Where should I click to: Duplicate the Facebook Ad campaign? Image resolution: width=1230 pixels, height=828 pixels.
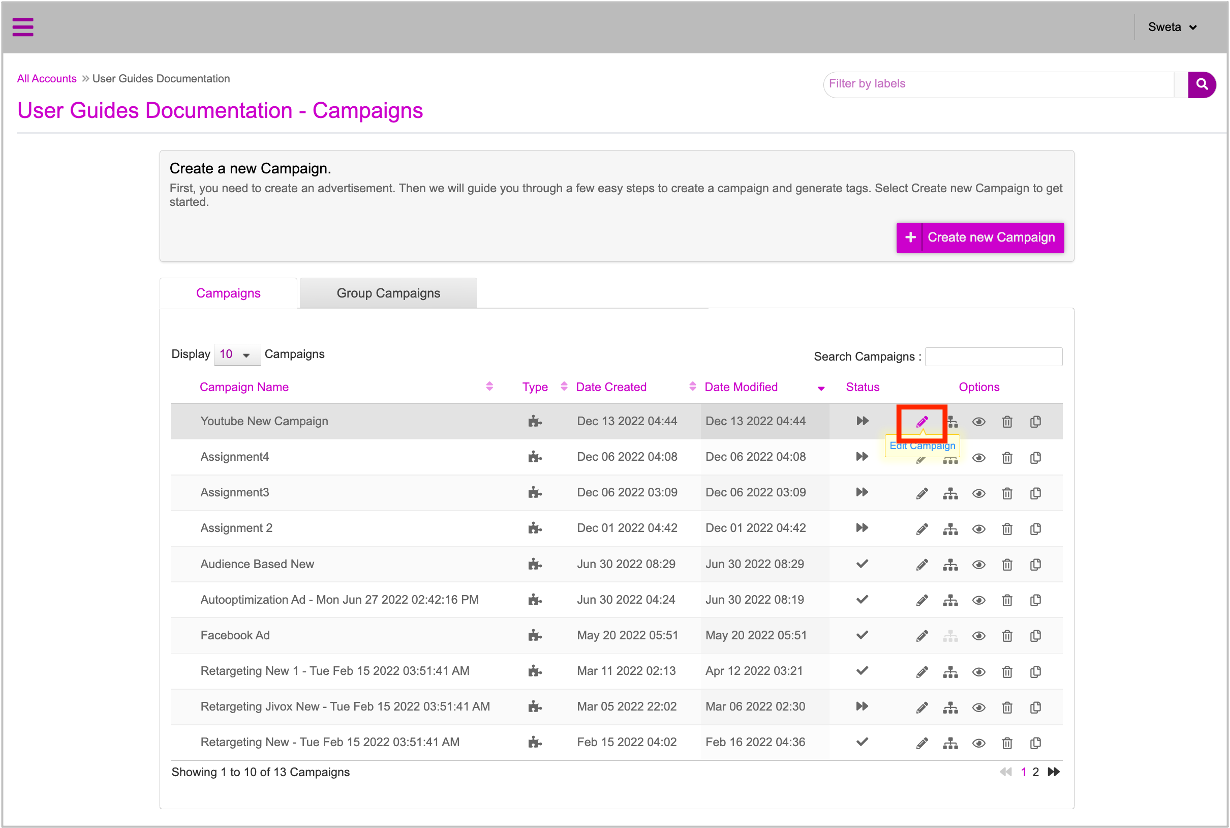click(x=1035, y=636)
